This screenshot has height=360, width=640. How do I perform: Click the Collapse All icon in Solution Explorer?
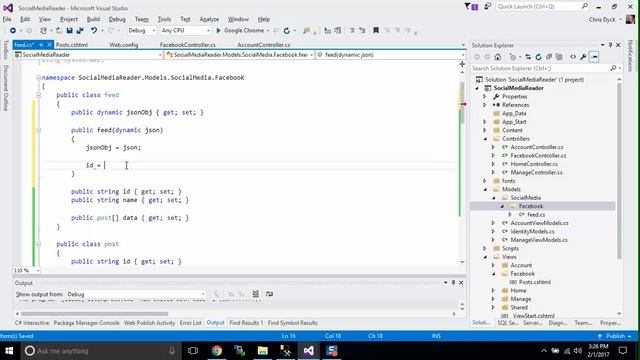point(549,57)
